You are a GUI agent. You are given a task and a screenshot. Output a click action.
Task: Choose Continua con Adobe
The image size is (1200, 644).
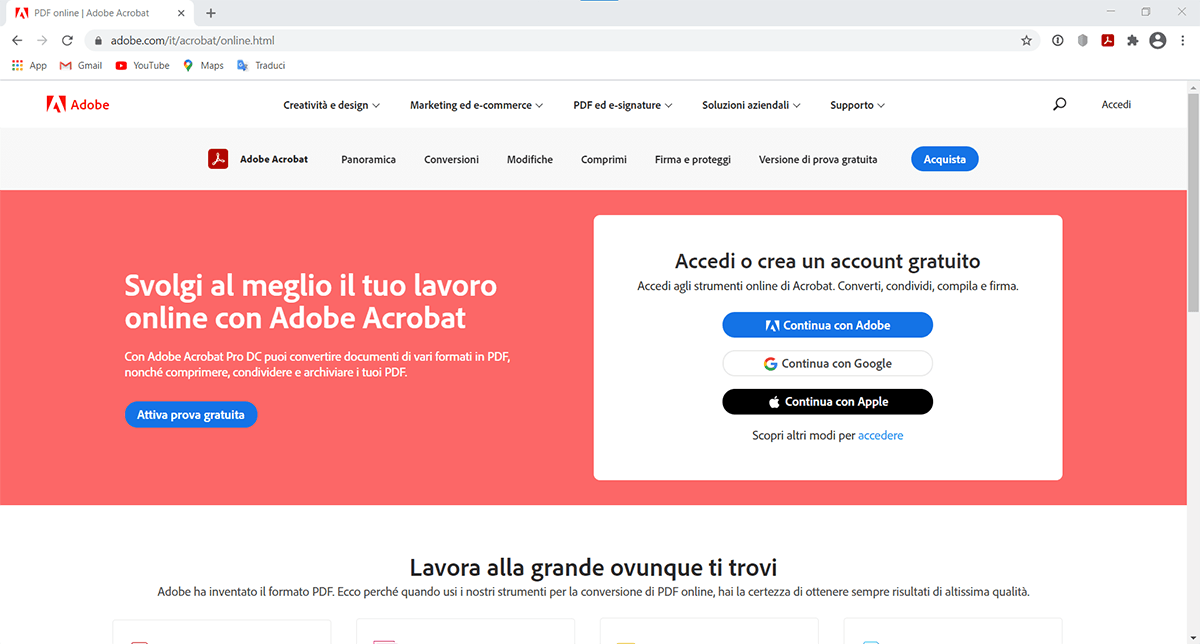click(x=828, y=325)
